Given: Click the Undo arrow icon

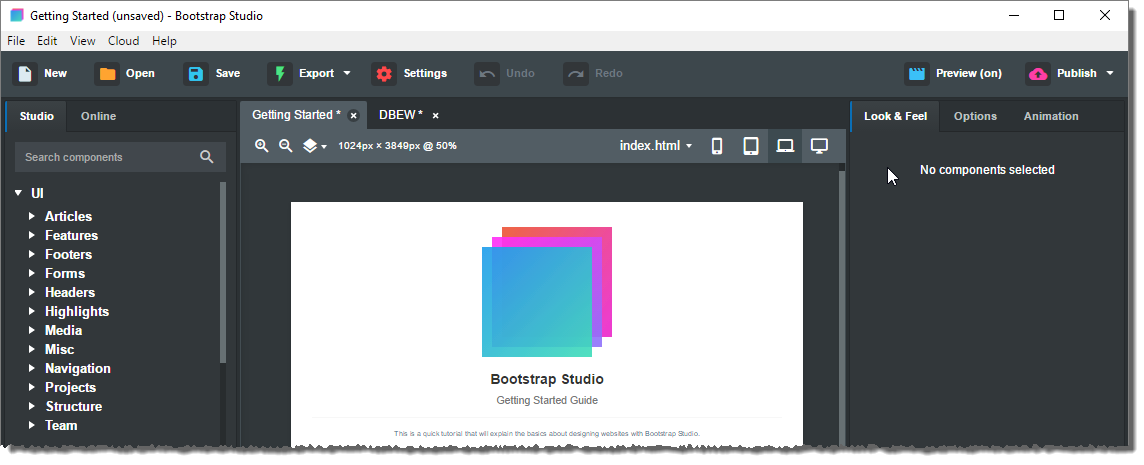Looking at the screenshot, I should tap(487, 74).
